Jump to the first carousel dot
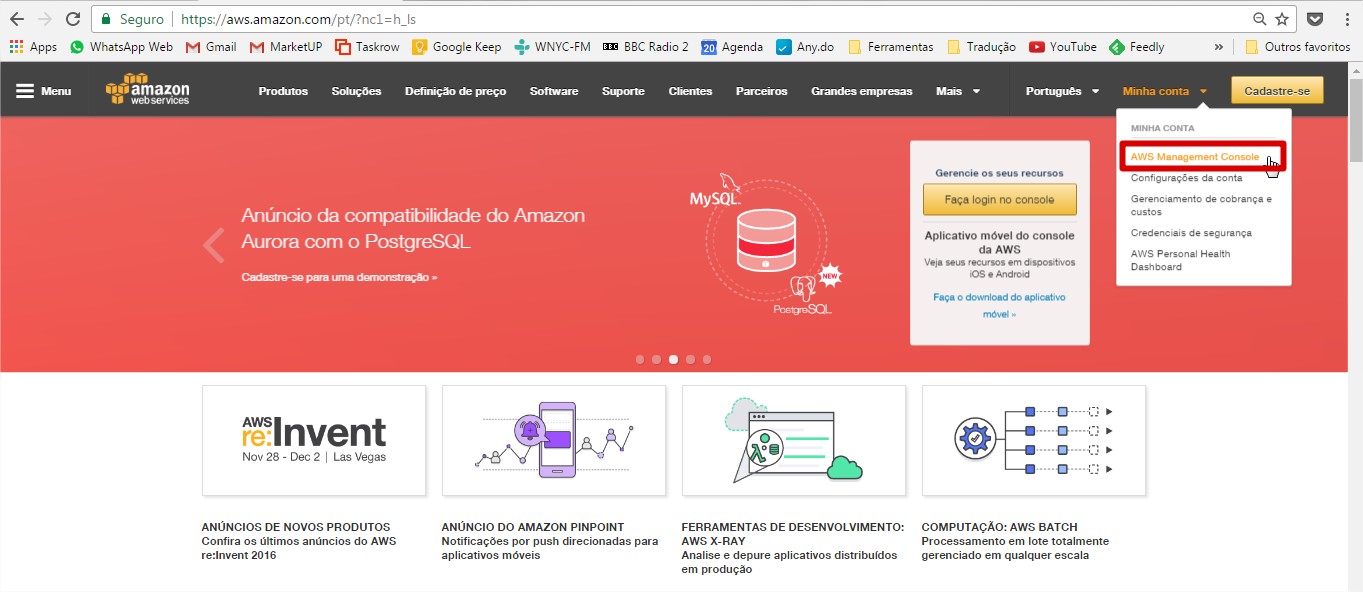Screen dimensions: 1363x592 (x=639, y=359)
